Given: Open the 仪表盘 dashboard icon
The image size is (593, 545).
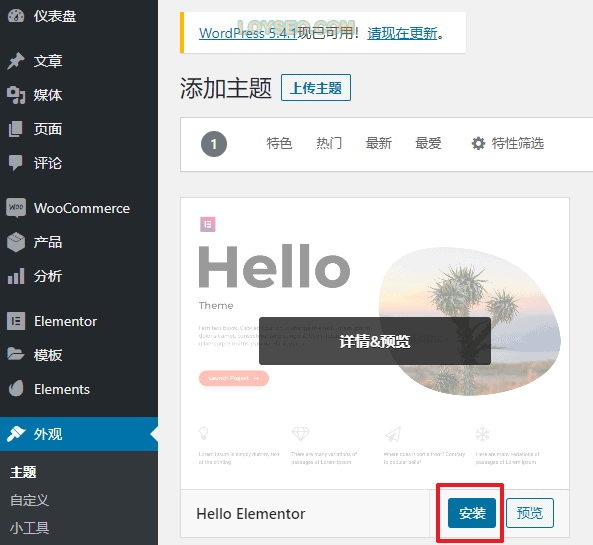Looking at the screenshot, I should click(16, 16).
